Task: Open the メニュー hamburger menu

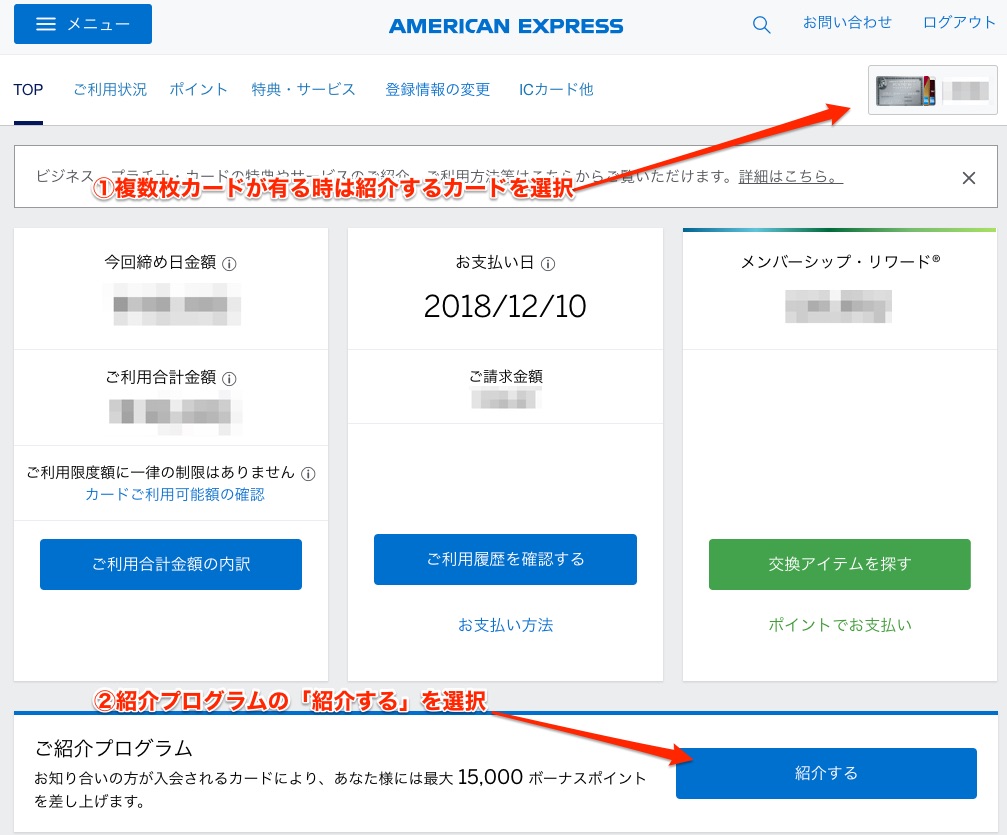Action: (x=83, y=24)
